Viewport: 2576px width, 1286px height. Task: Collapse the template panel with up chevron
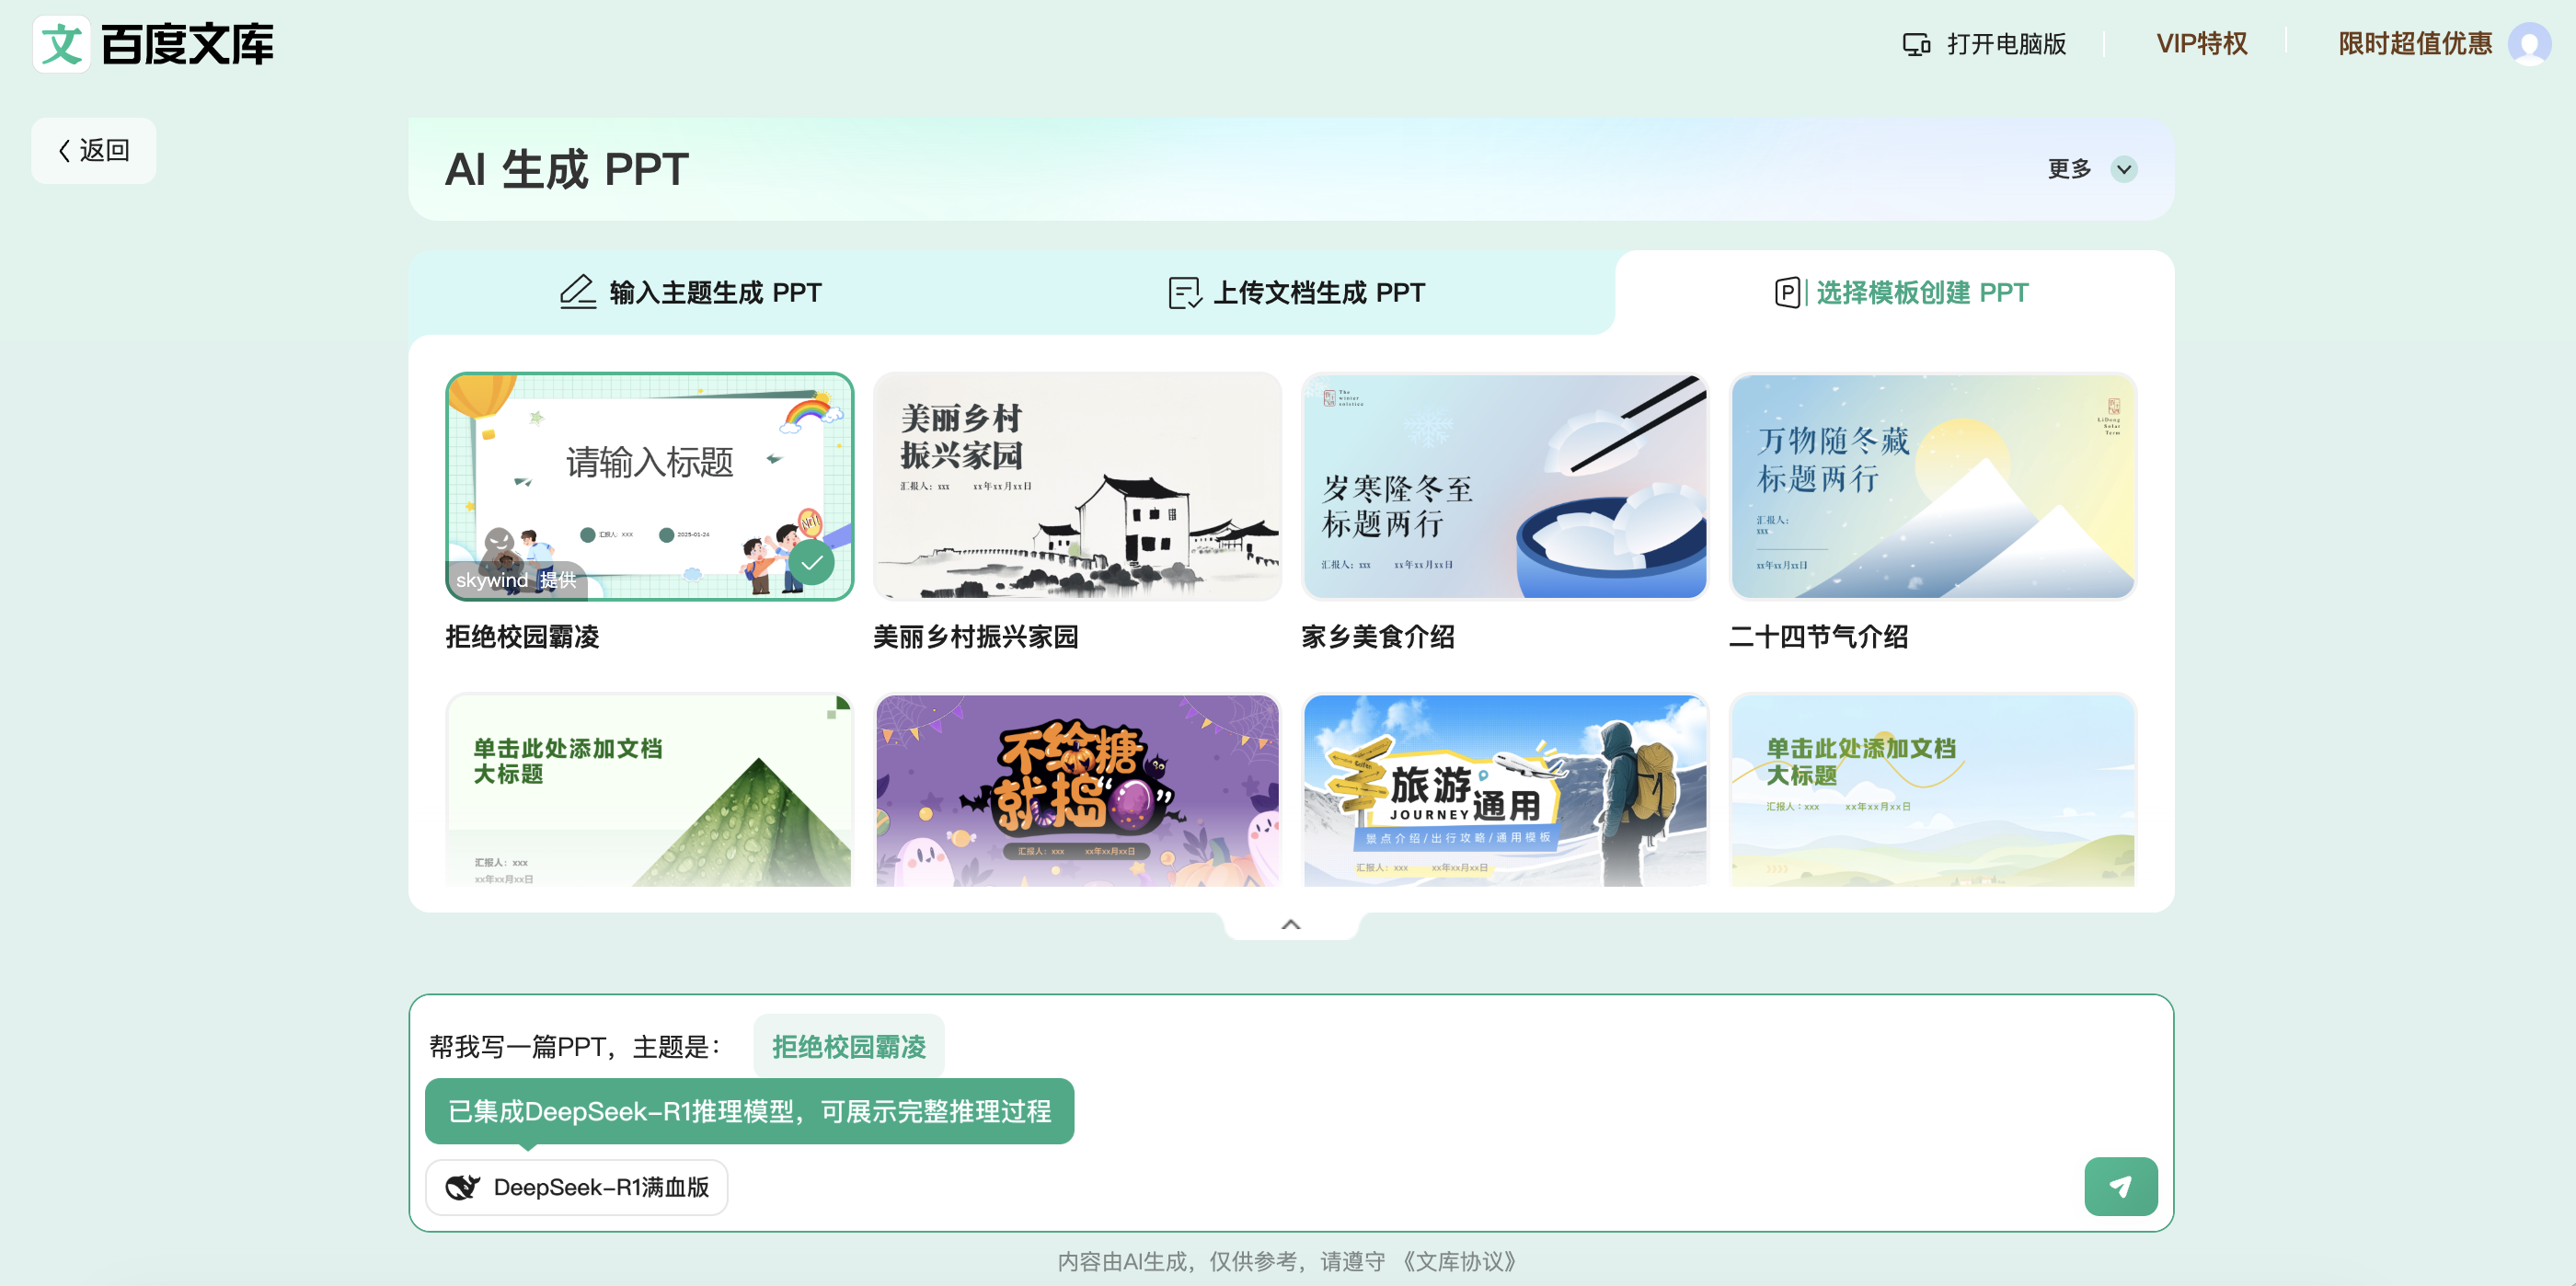(1290, 924)
